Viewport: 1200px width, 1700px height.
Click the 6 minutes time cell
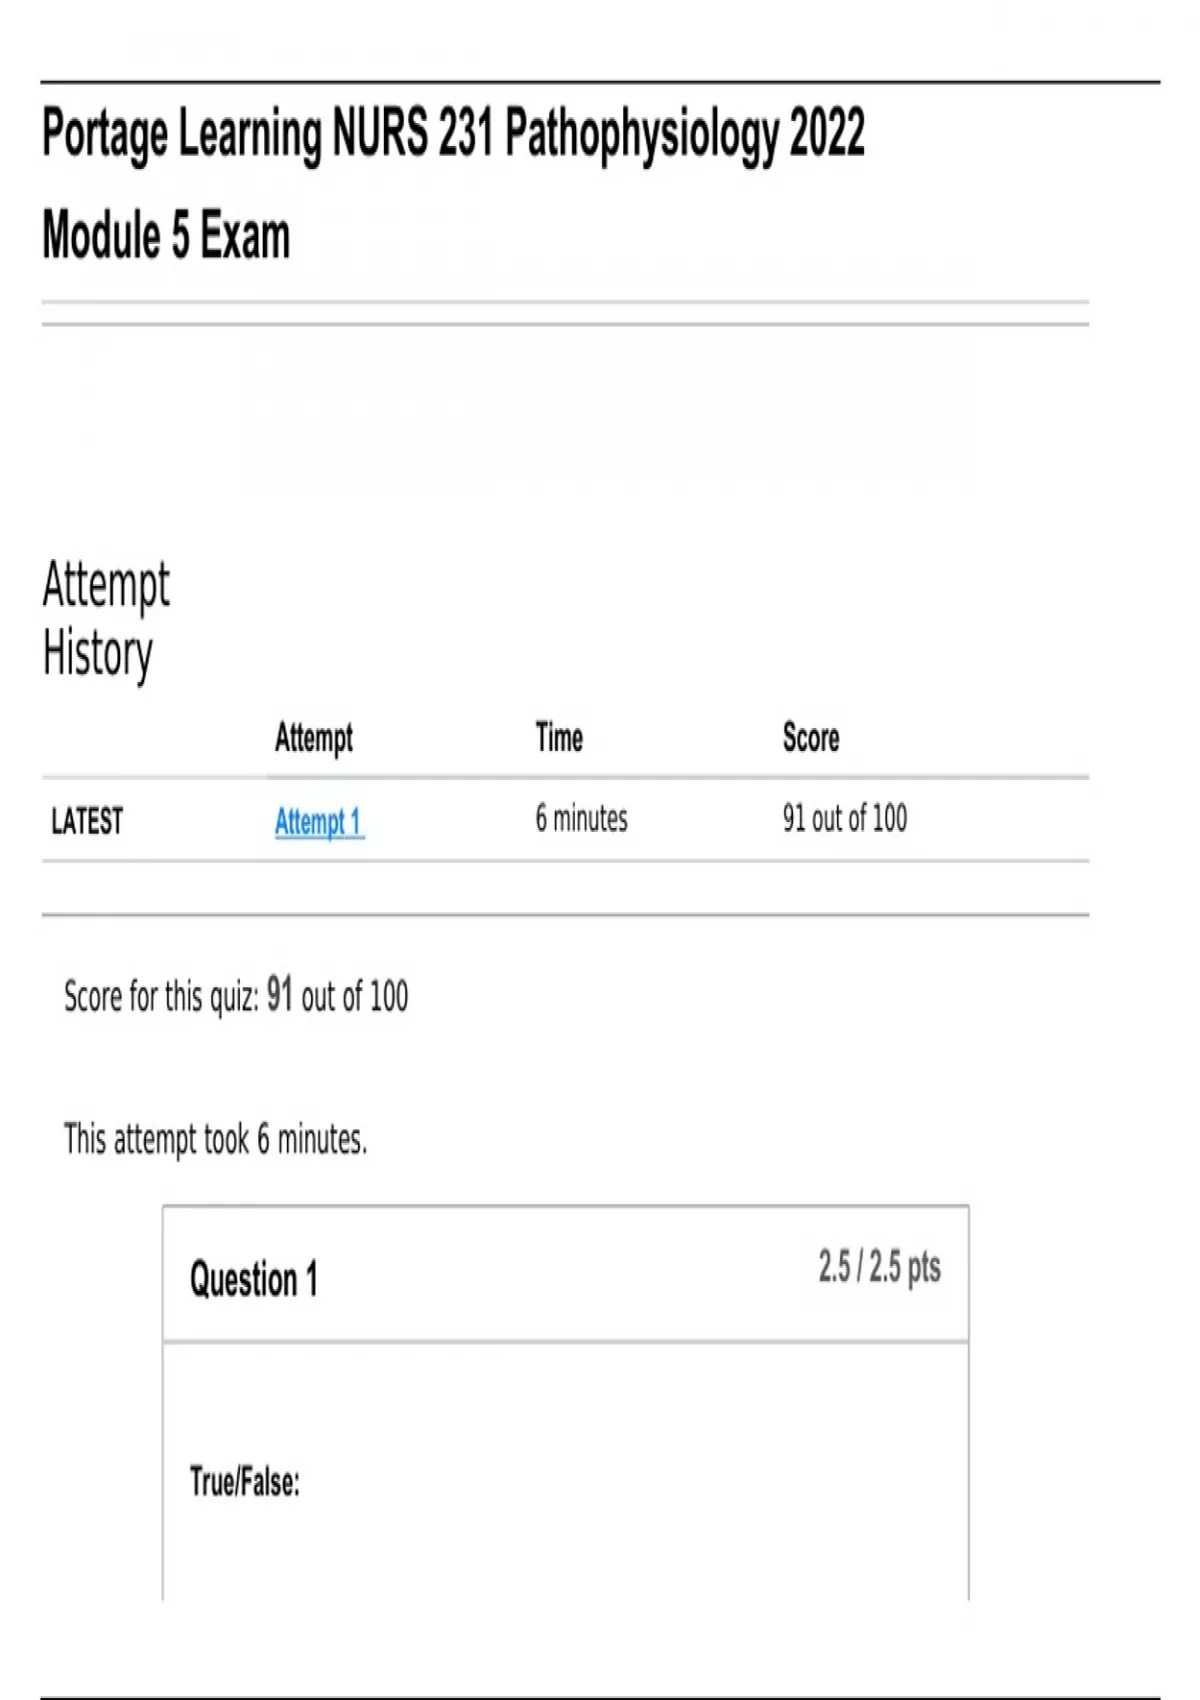coord(581,819)
